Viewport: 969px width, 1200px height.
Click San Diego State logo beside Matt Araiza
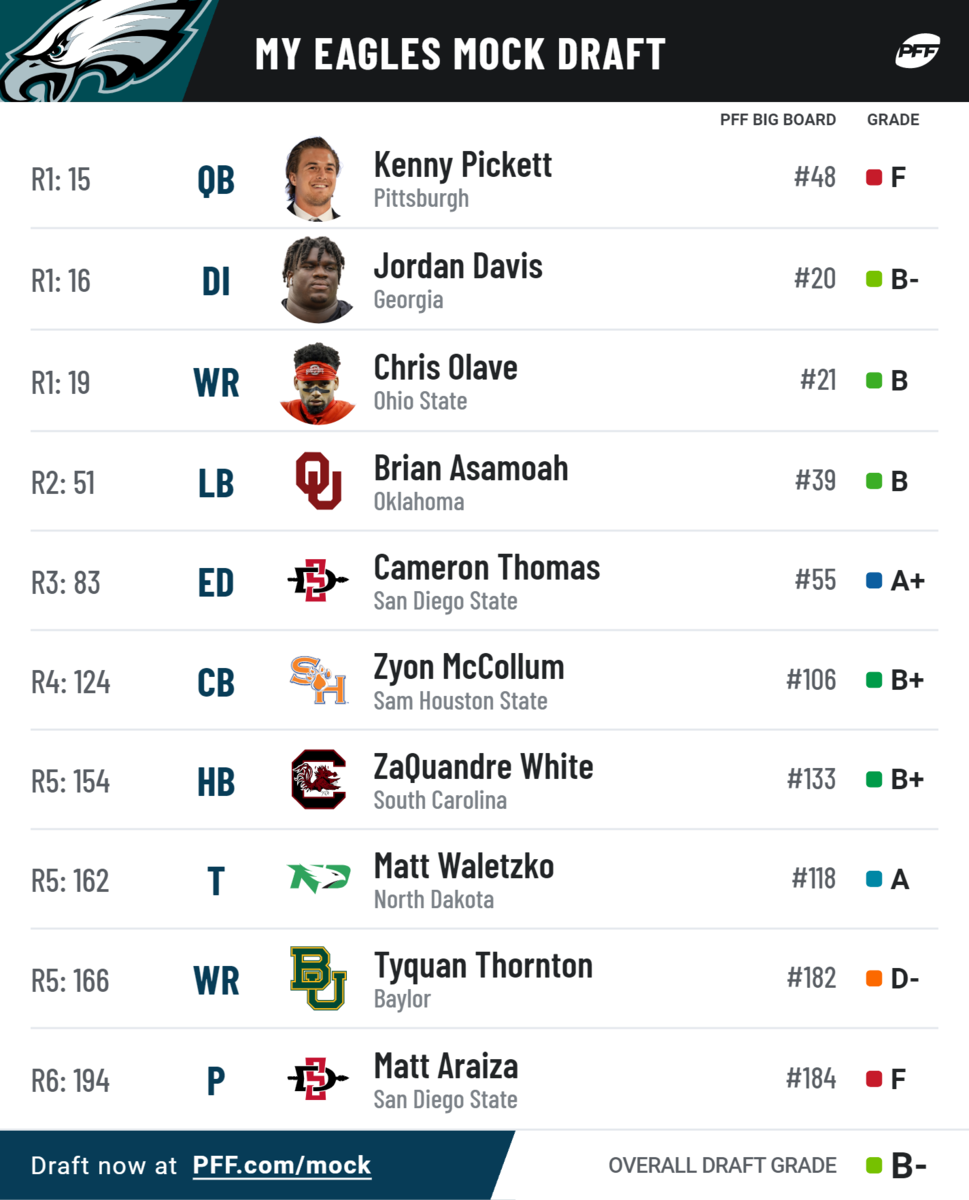(x=318, y=1079)
